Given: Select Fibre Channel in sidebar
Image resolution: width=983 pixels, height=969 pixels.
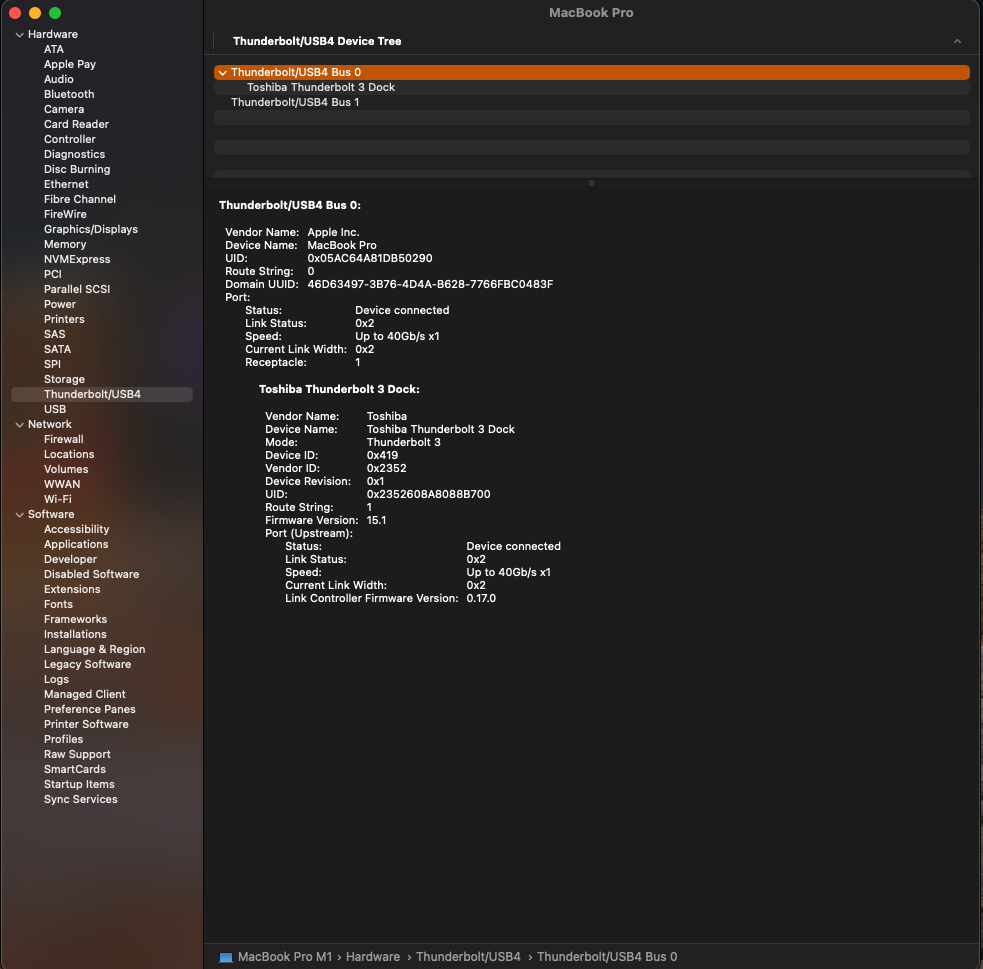Looking at the screenshot, I should 80,199.
